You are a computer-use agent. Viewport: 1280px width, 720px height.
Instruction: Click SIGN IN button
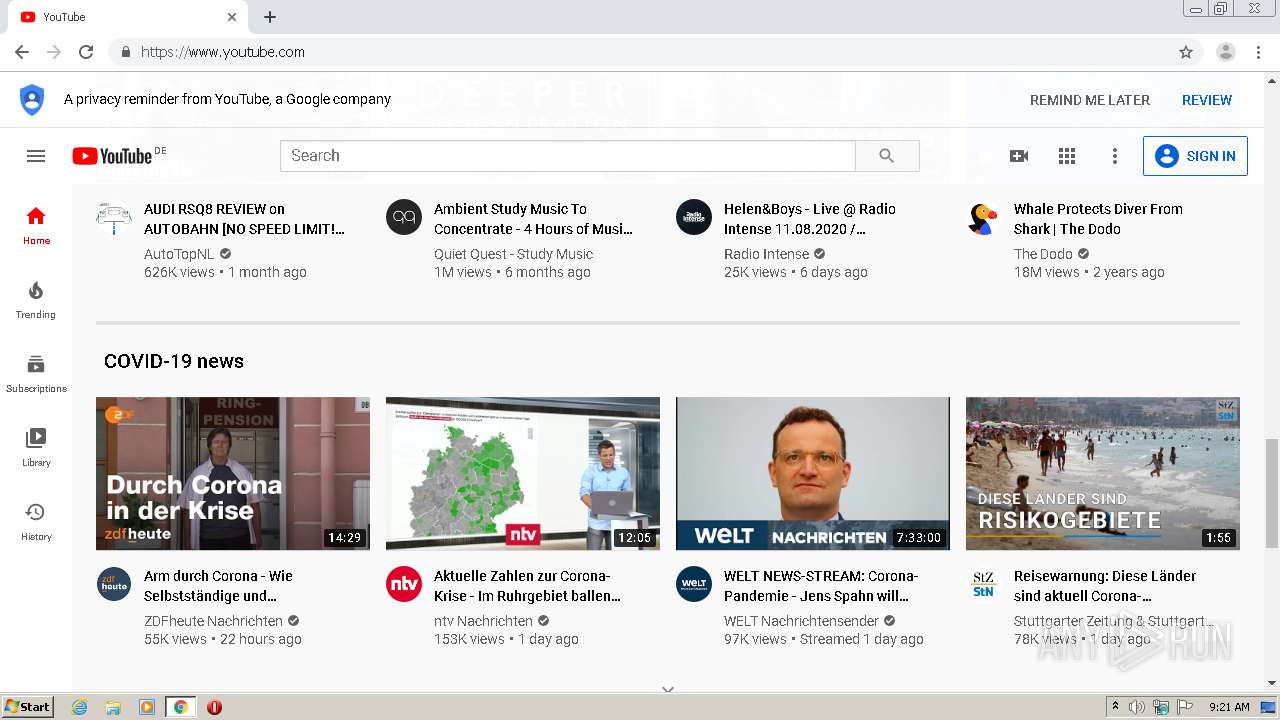1195,156
